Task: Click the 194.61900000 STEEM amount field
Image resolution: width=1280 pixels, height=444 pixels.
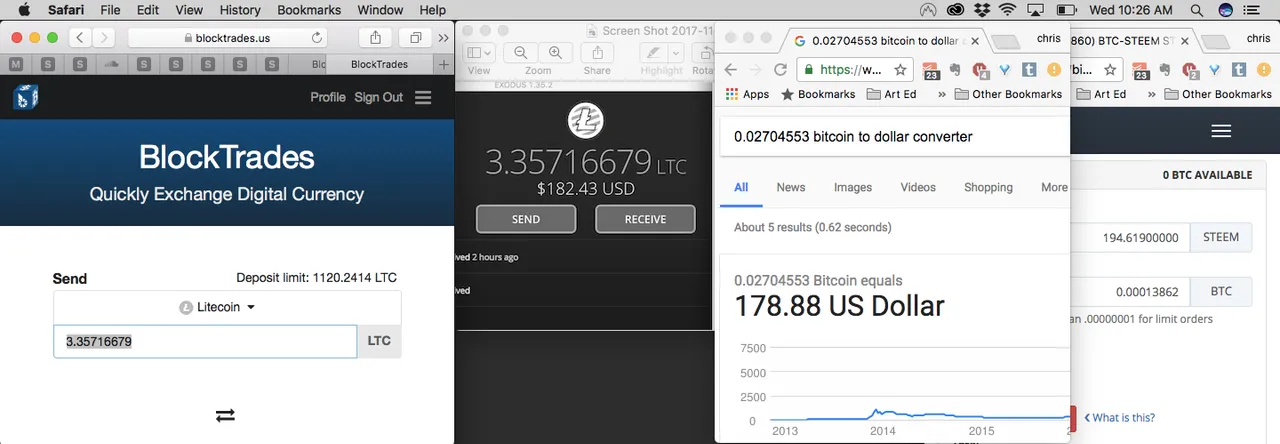Action: 1130,238
